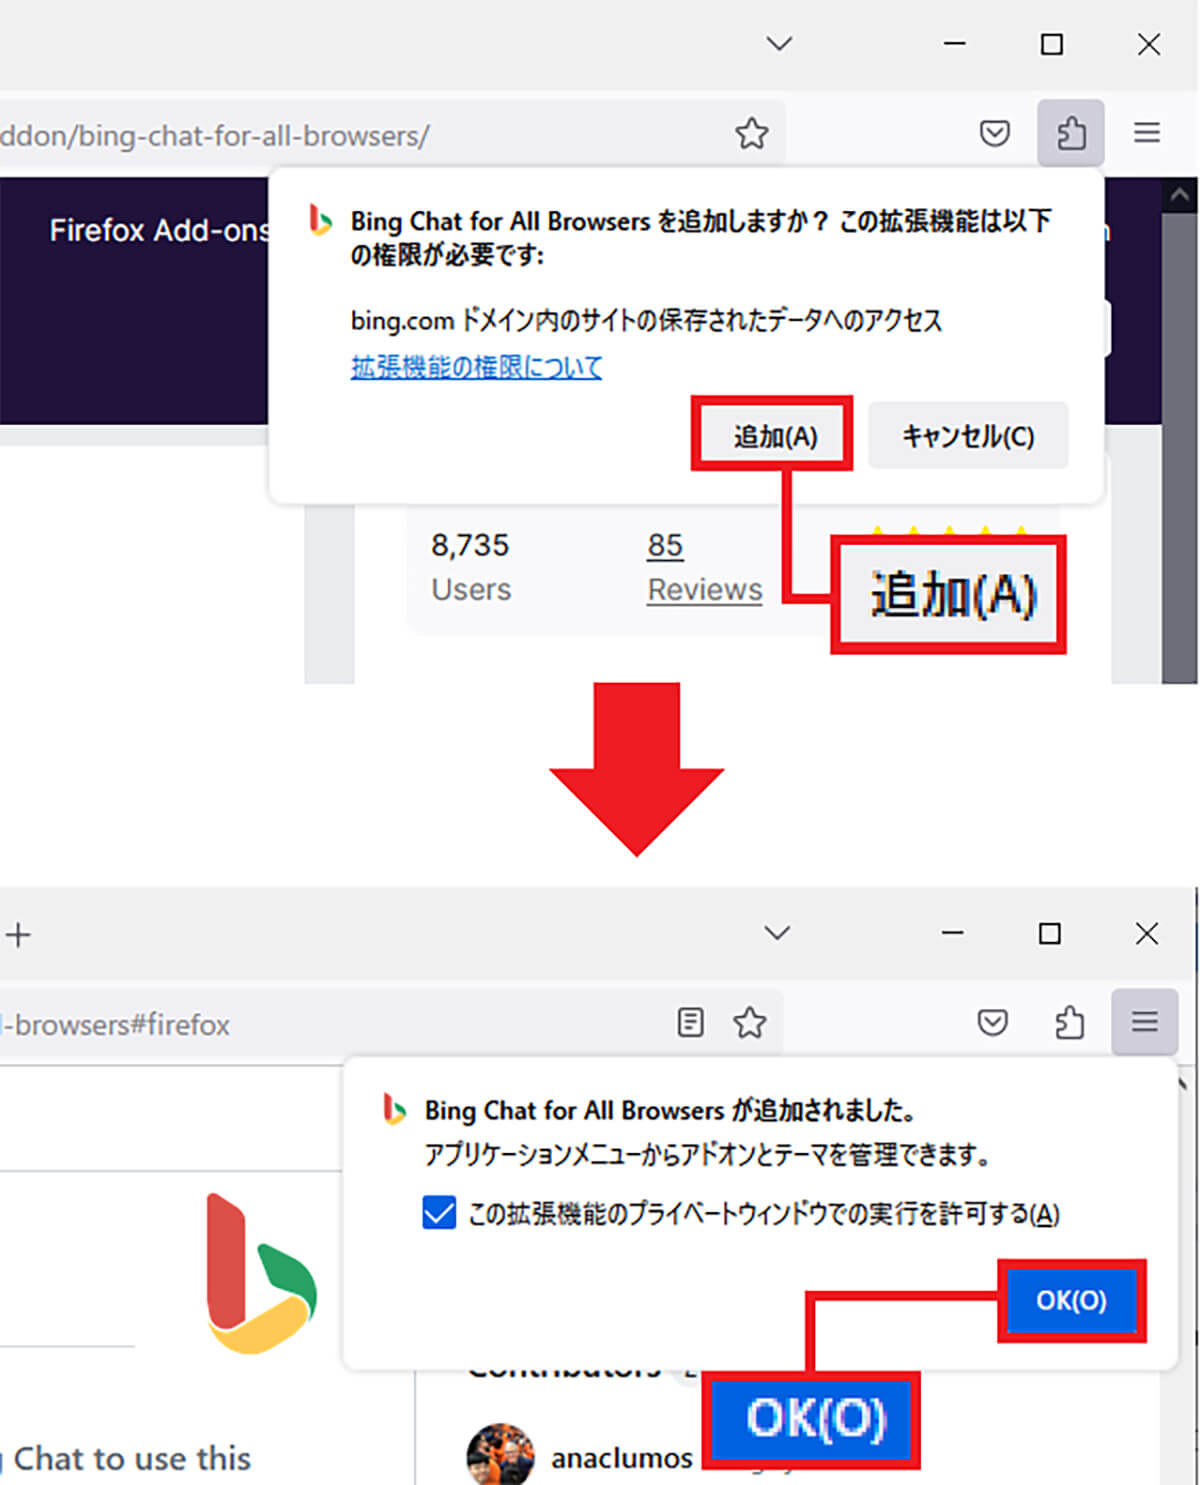The height and width of the screenshot is (1485, 1200).
Task: Expand the tab list chevron in the upper window
Action: coord(779,44)
